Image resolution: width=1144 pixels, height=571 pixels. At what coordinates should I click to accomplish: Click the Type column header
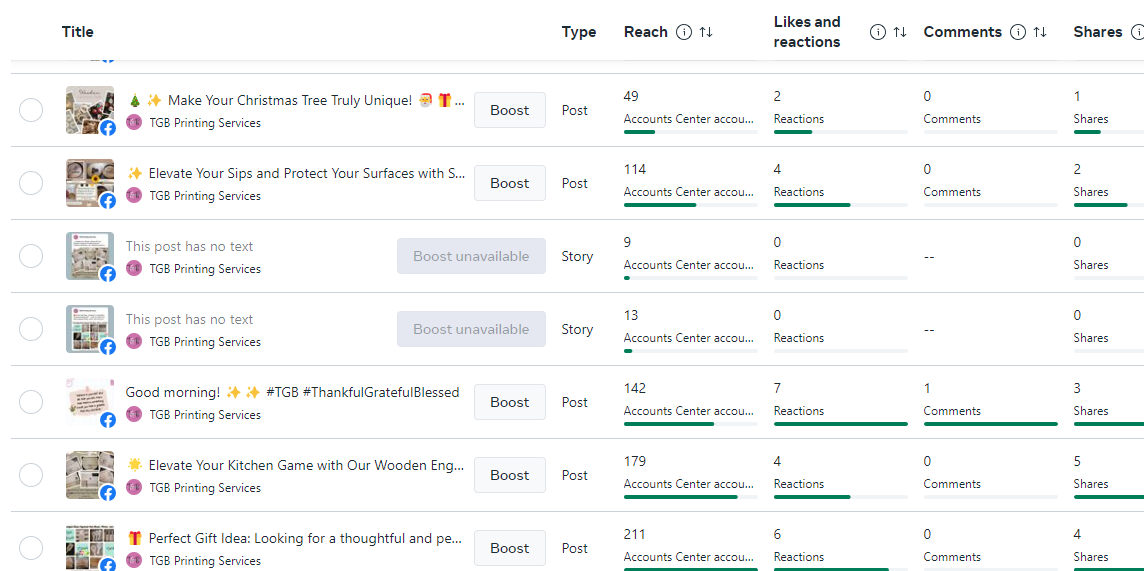click(x=579, y=32)
